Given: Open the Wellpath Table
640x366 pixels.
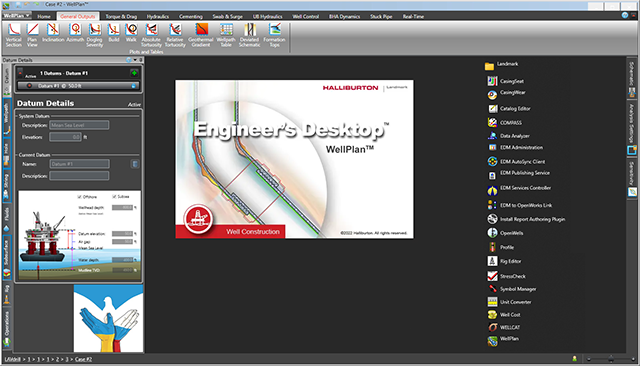Looking at the screenshot, I should [226, 35].
